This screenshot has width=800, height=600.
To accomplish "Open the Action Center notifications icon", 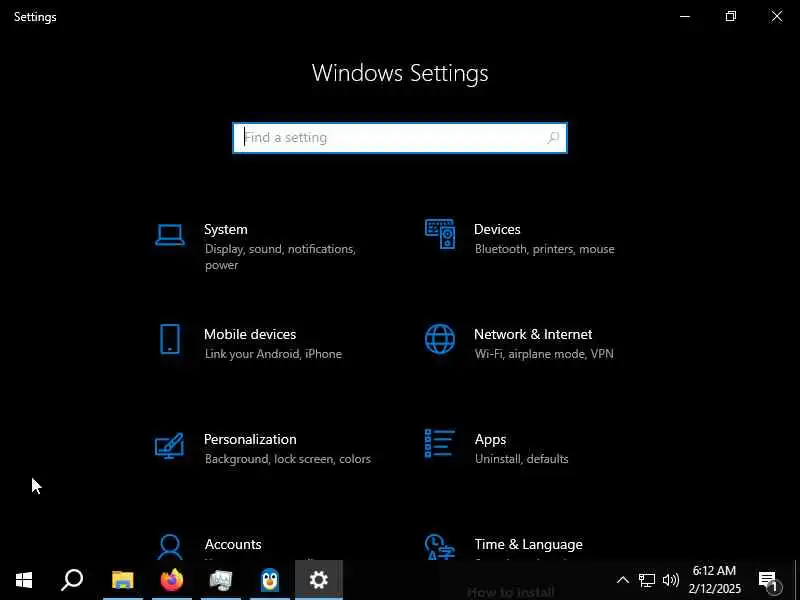I will [x=768, y=581].
